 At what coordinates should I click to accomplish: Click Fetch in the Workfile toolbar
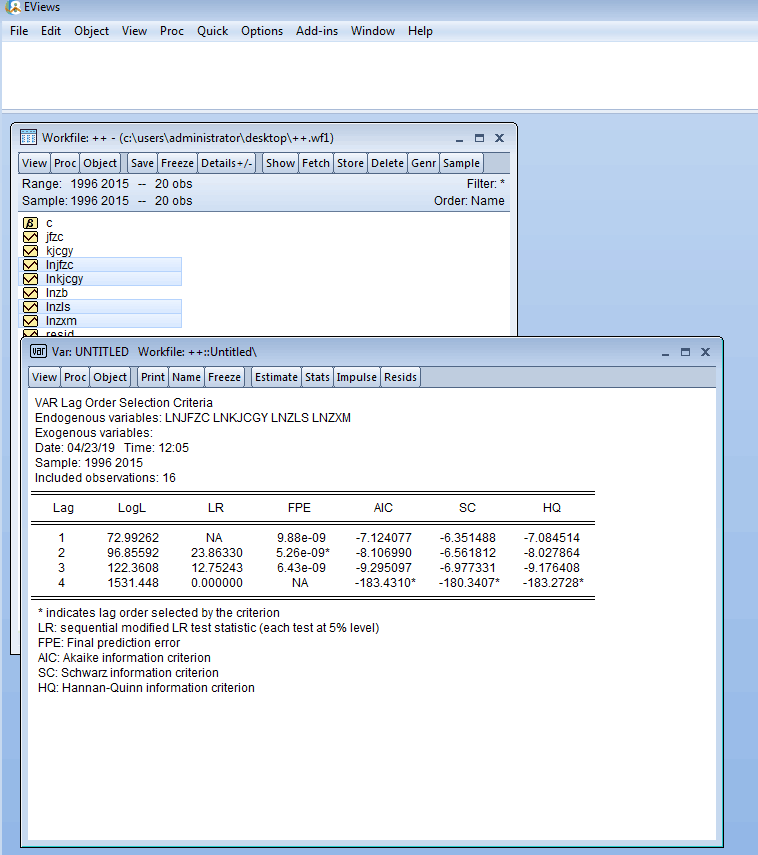click(316, 163)
